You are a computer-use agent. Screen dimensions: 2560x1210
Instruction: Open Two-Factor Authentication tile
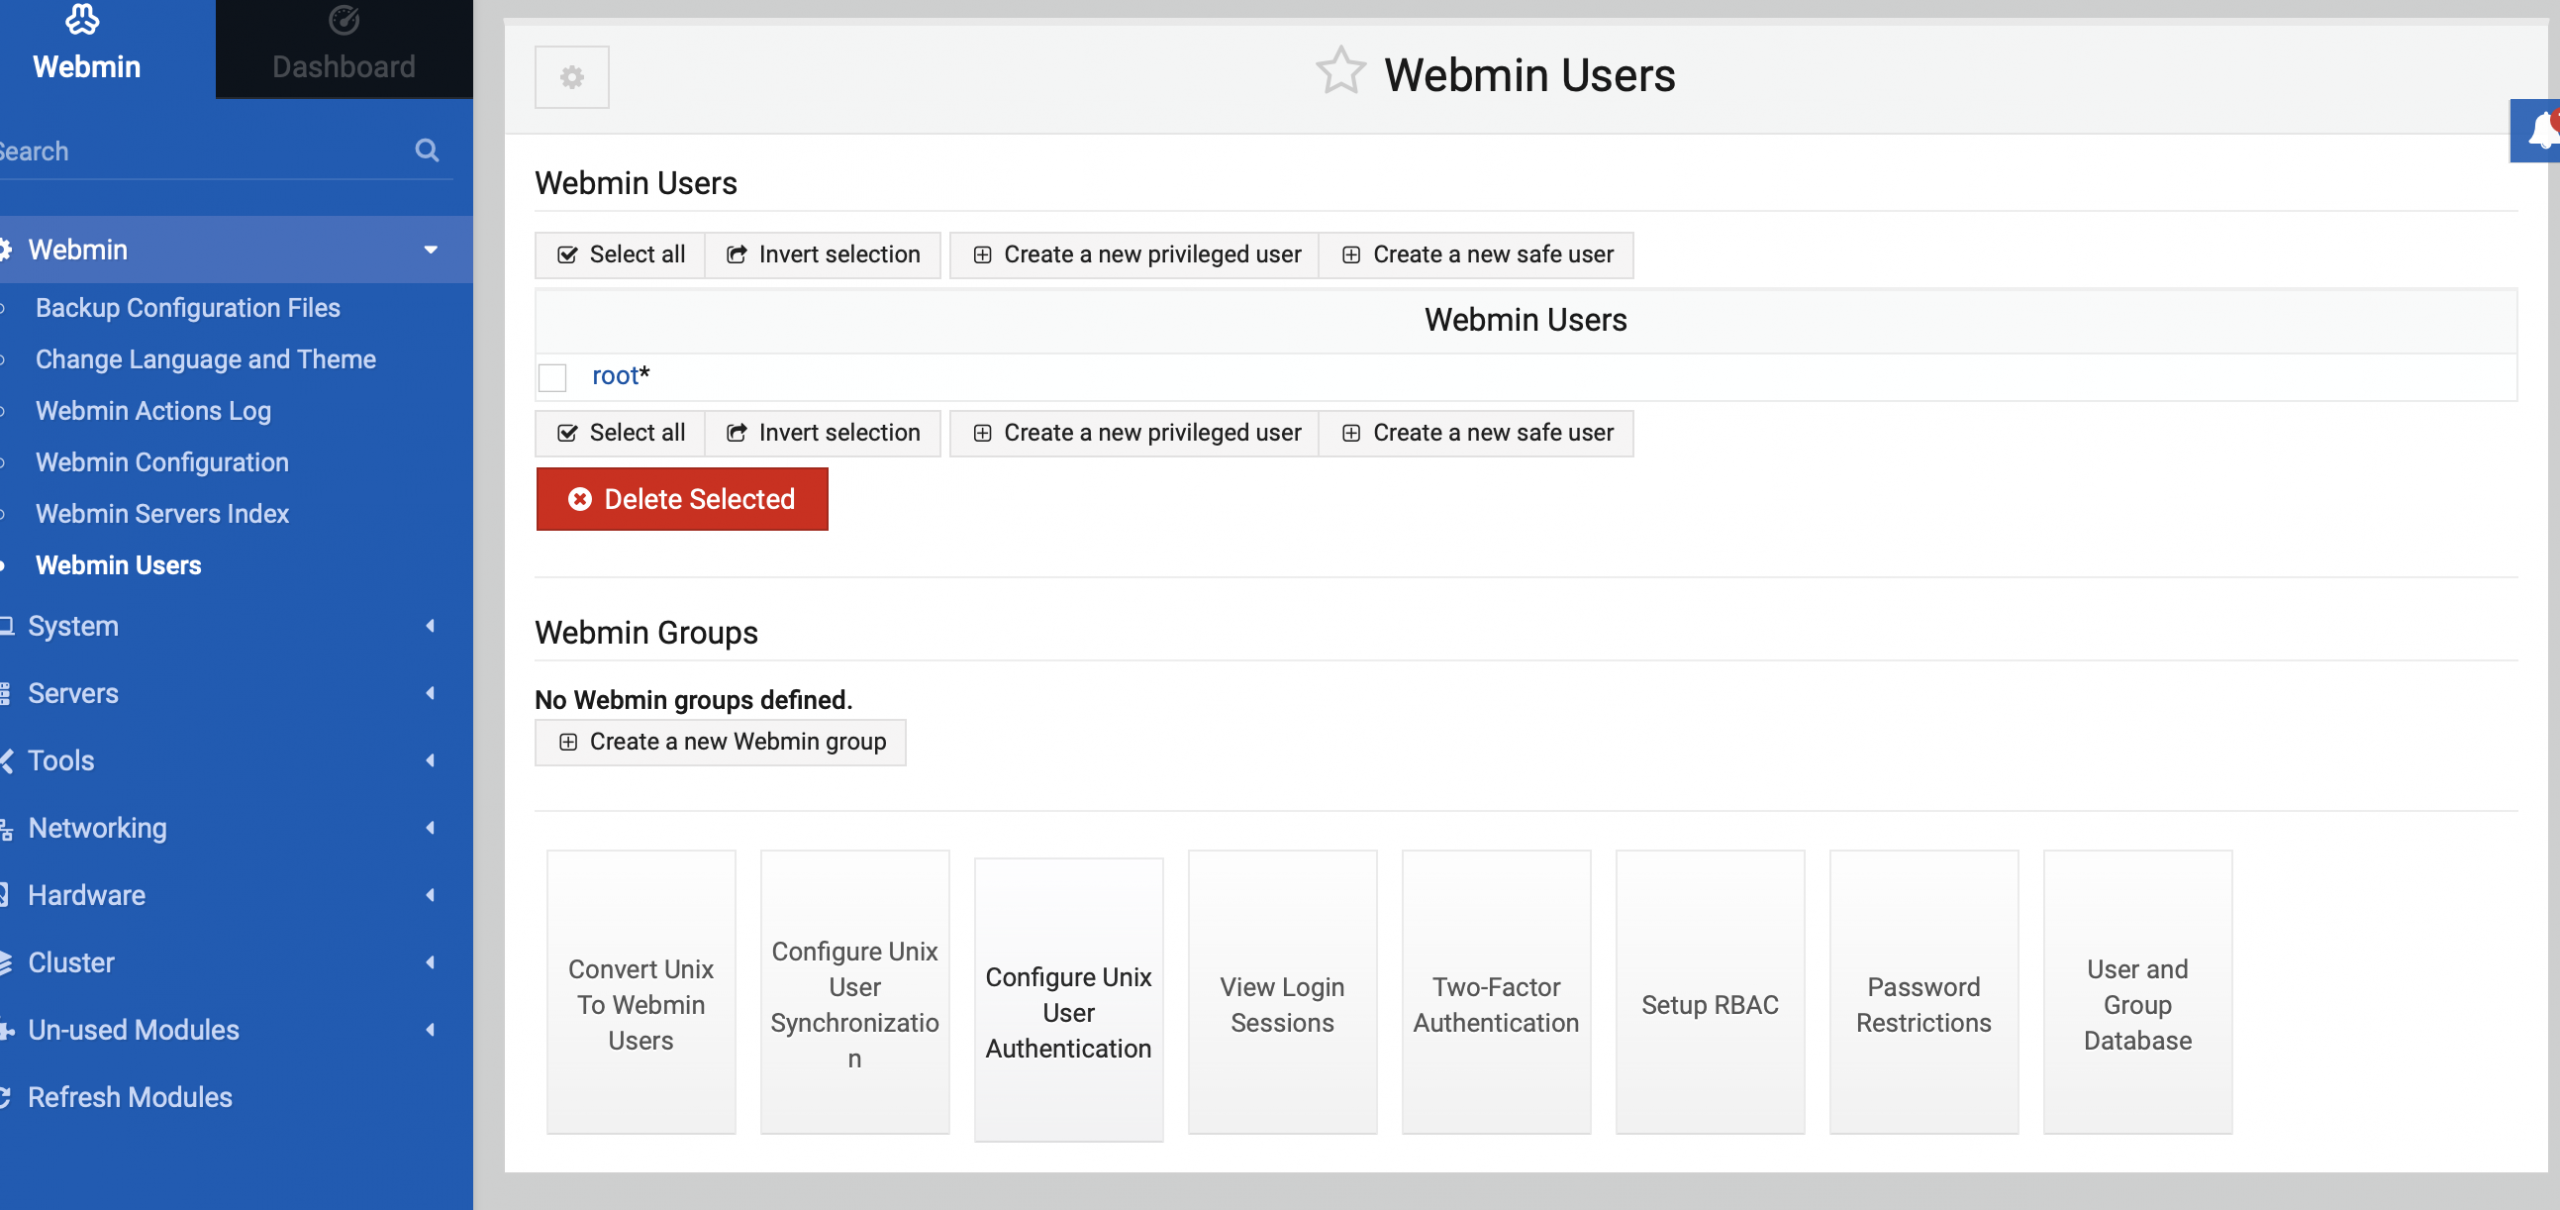1496,992
